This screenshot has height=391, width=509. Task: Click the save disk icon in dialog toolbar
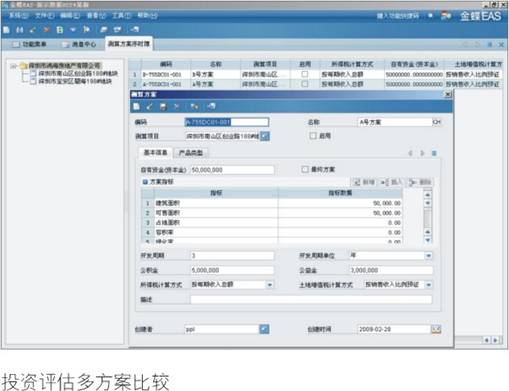click(163, 107)
